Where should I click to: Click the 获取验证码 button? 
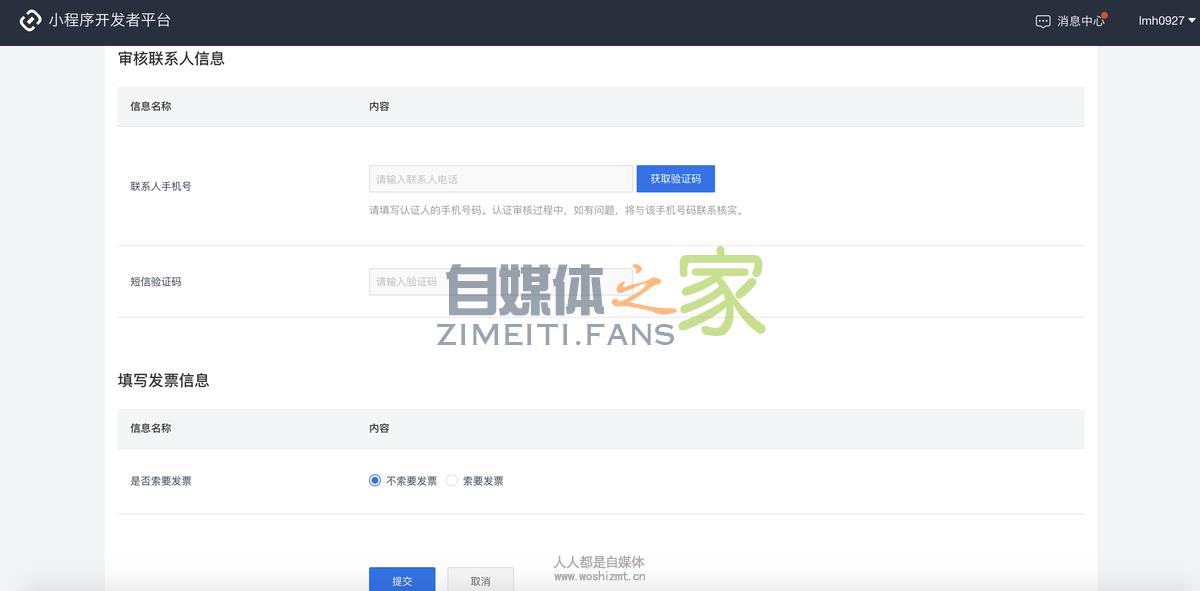[675, 178]
